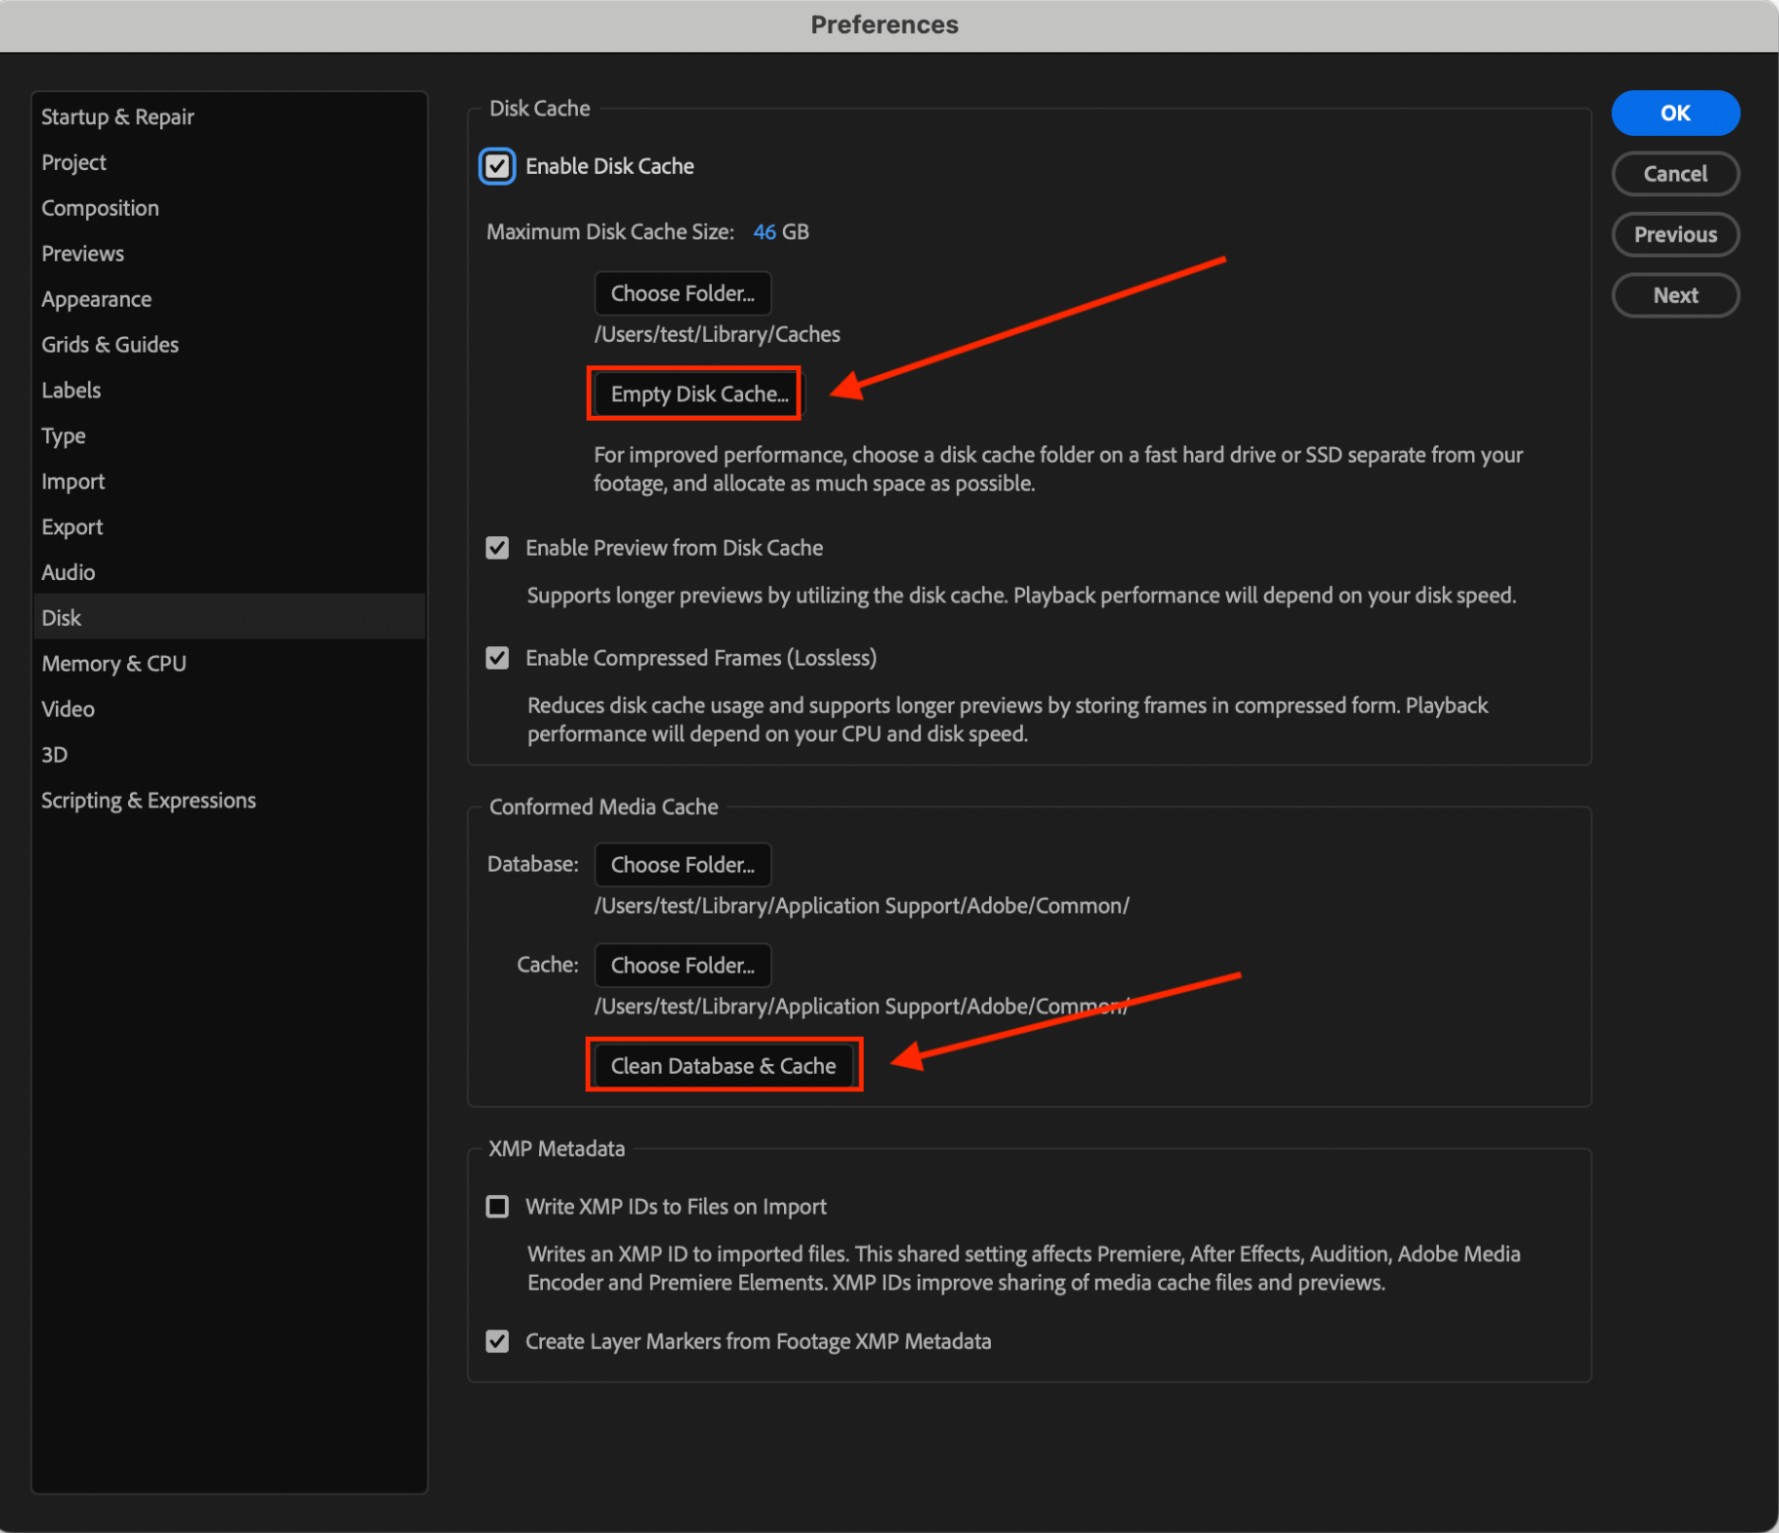
Task: Choose a folder for the conformed media Cache
Action: pos(683,964)
